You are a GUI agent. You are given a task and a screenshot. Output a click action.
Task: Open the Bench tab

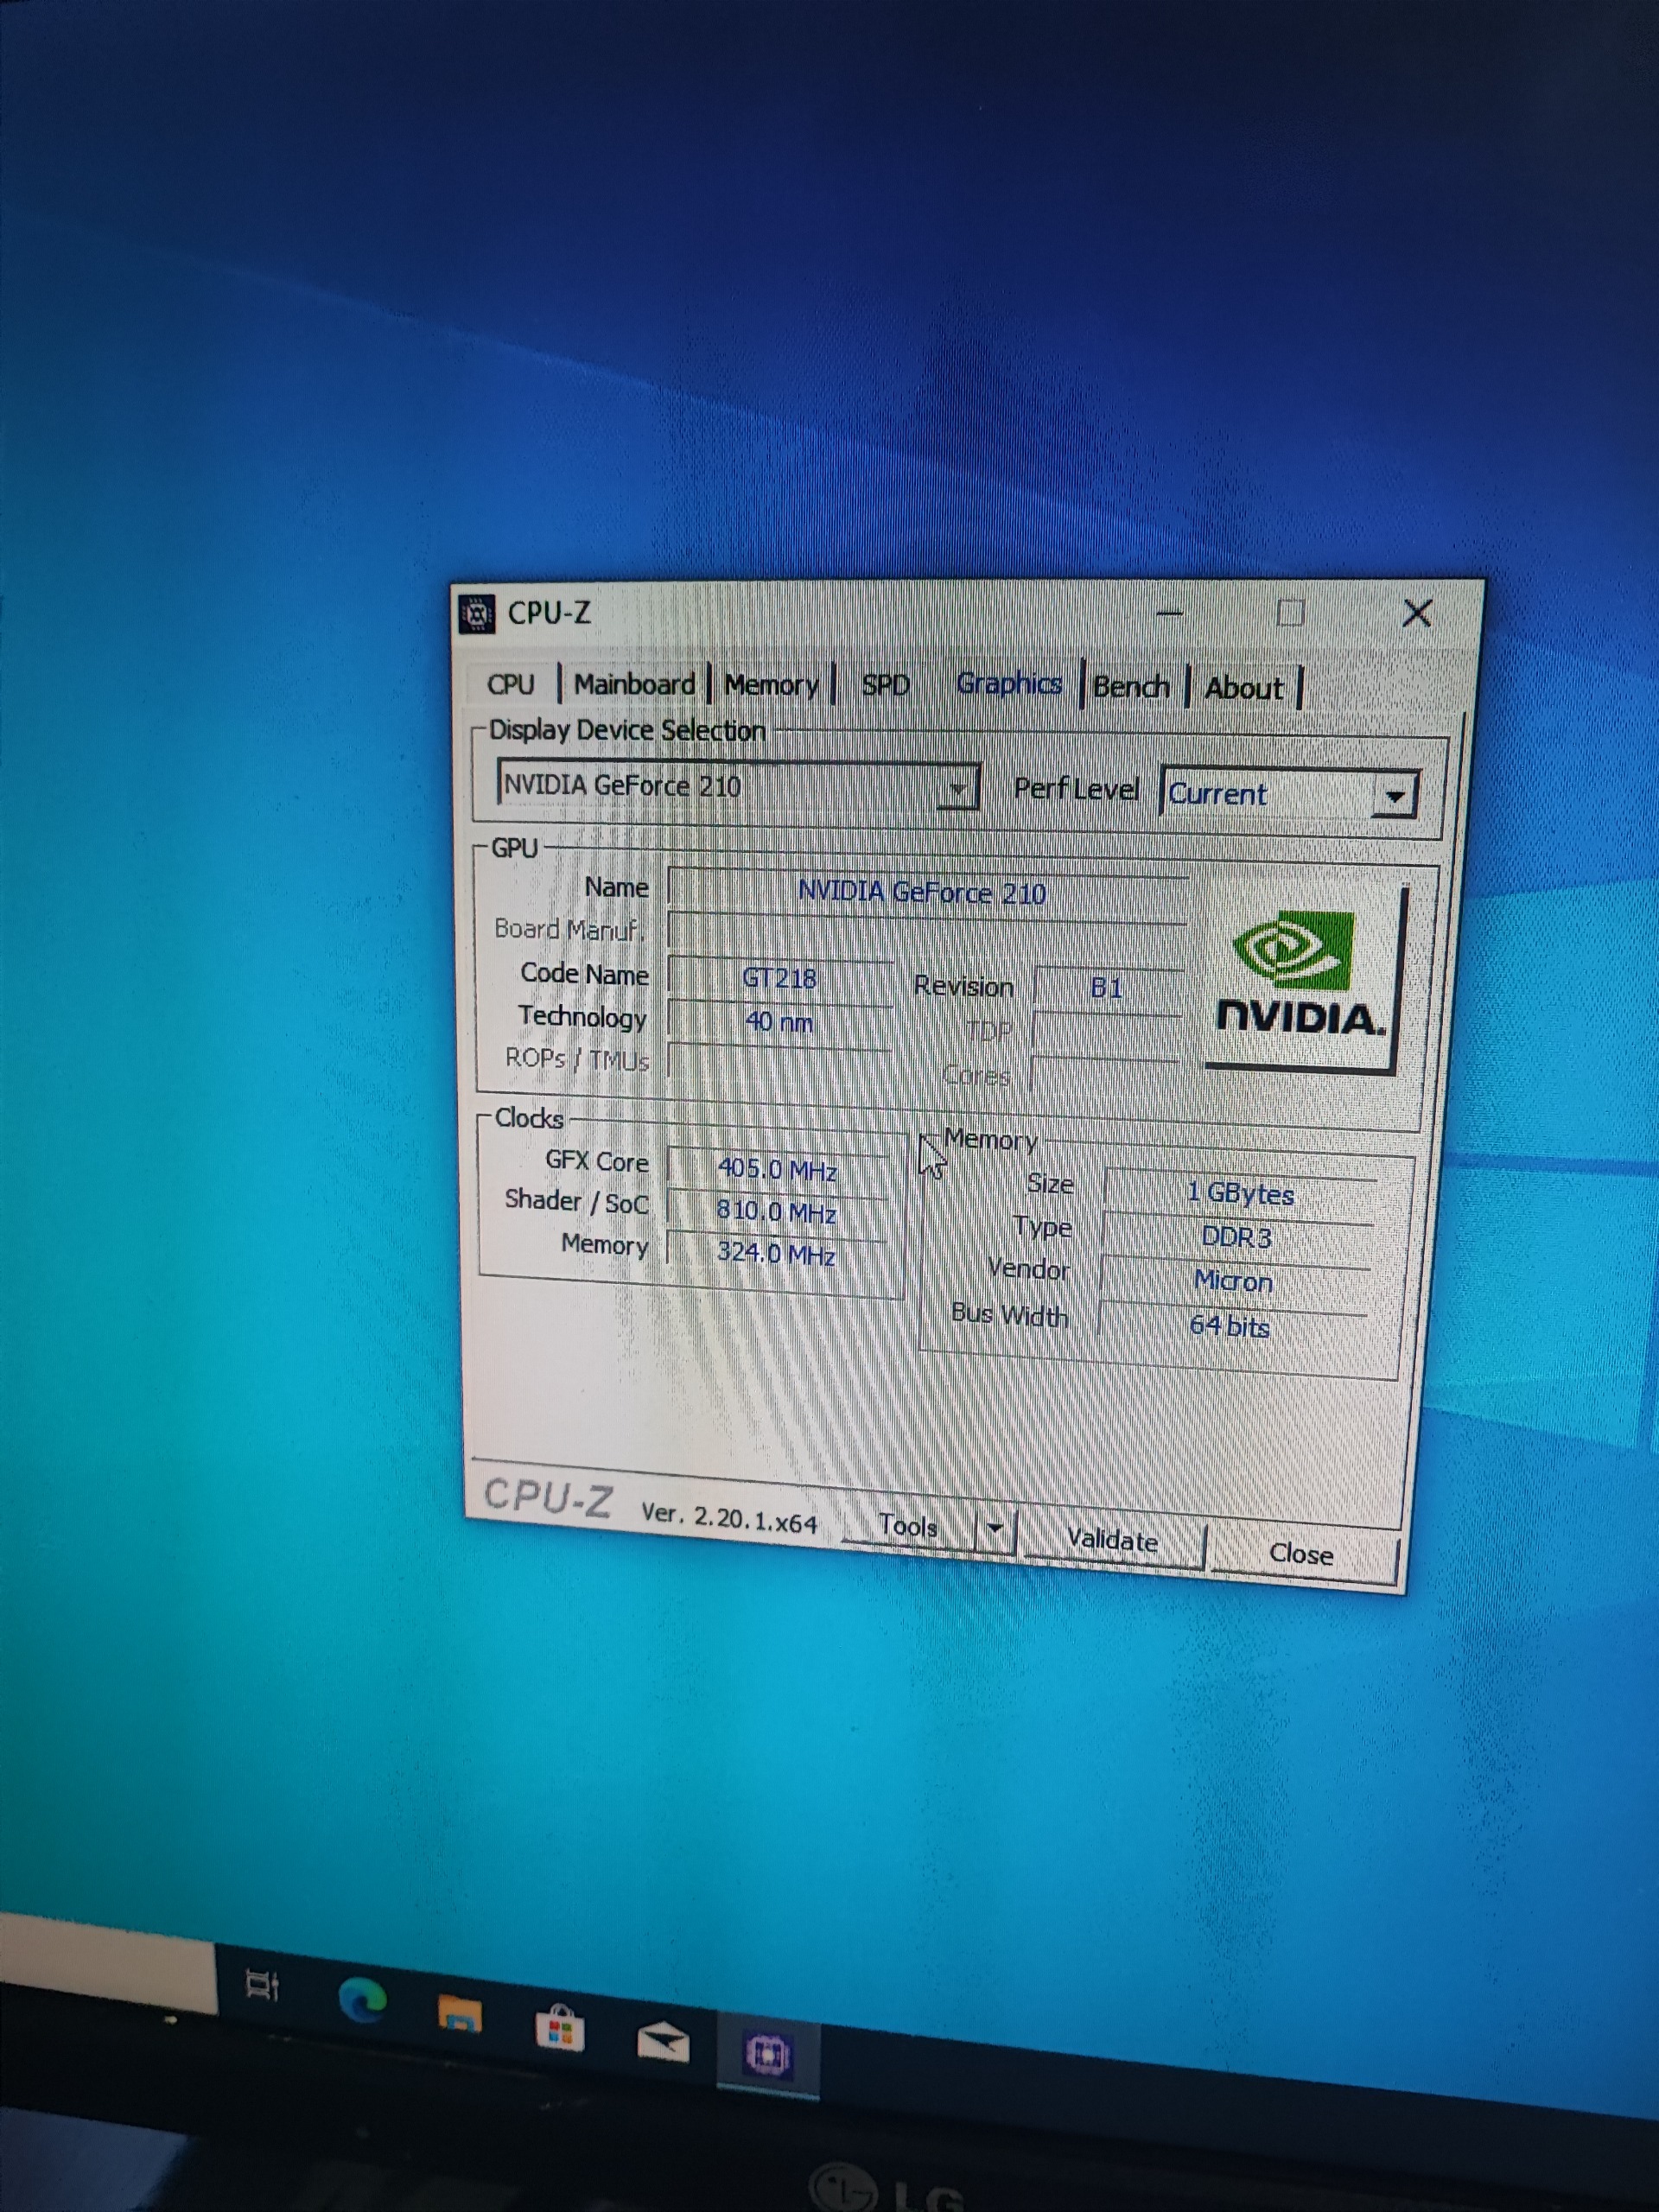pos(1131,687)
